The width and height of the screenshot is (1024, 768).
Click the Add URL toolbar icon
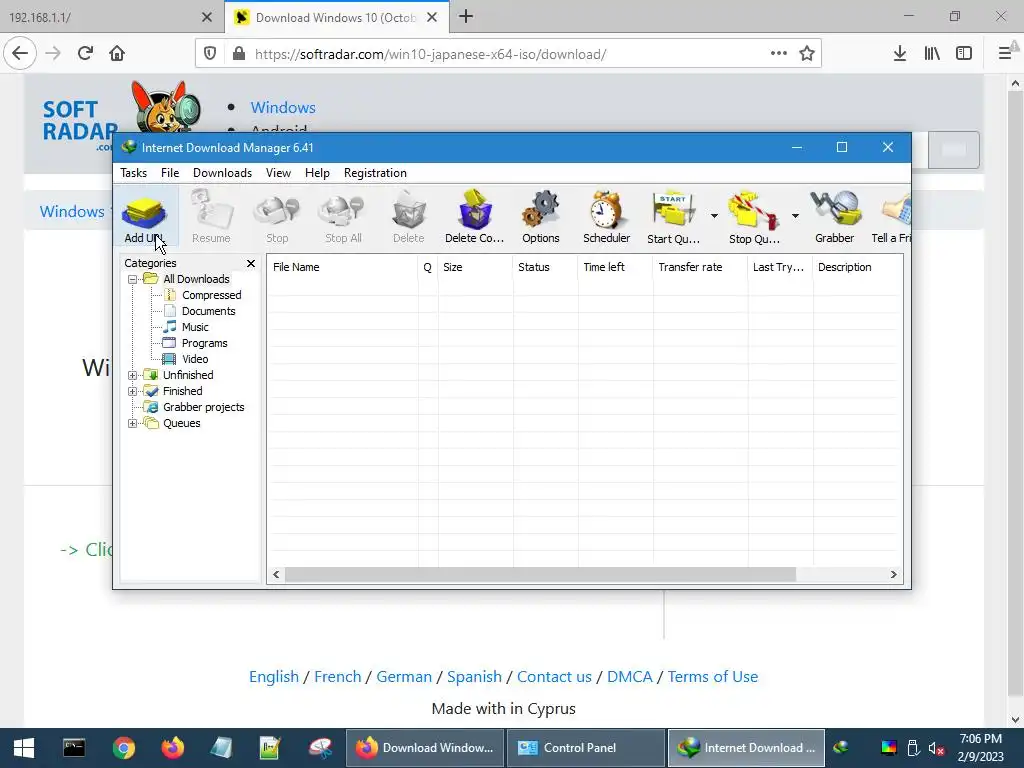[144, 218]
